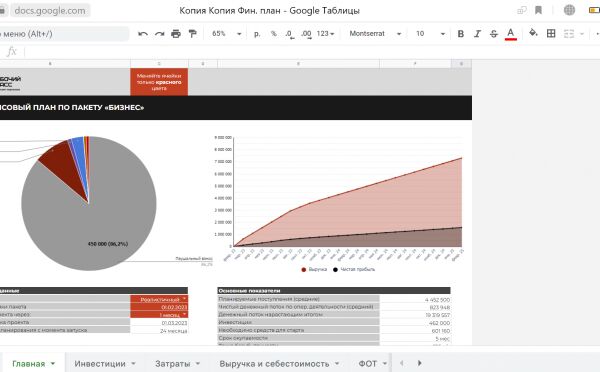The height and width of the screenshot is (372, 600).
Task: Toggle bold formatting
Action: [x=461, y=34]
